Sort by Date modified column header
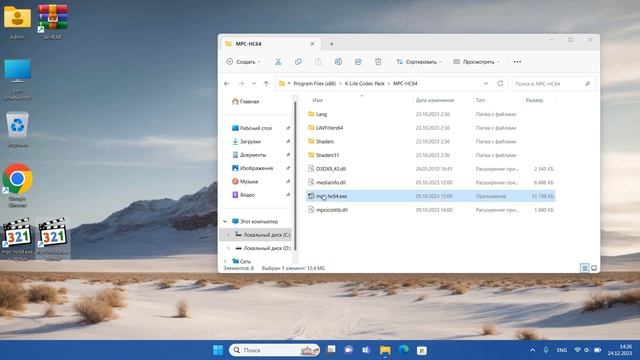 [435, 100]
